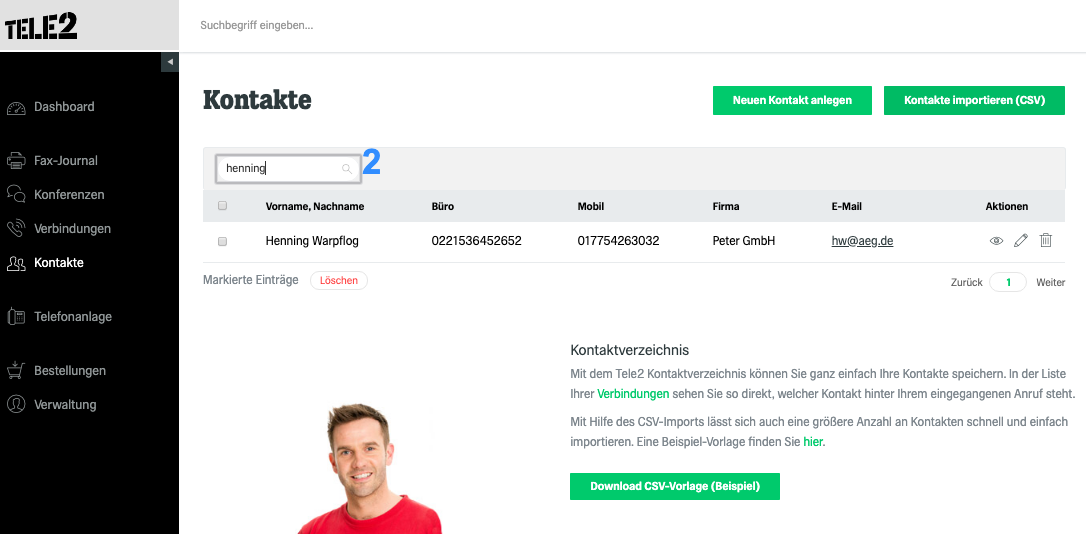Click office number 0221536452652
The width and height of the screenshot is (1086, 534).
[476, 241]
